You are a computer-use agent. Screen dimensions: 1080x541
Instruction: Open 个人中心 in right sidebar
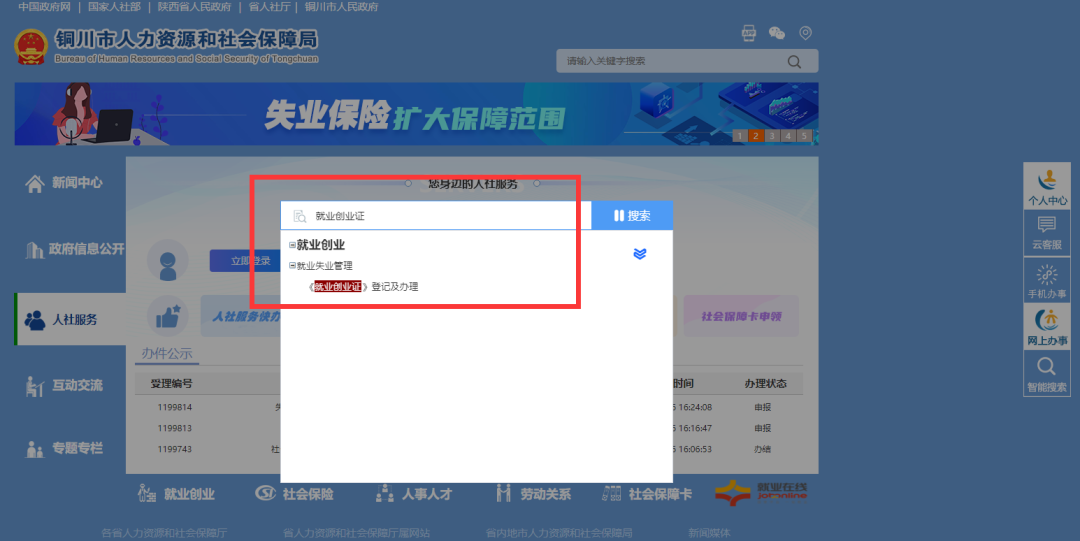click(x=1047, y=187)
